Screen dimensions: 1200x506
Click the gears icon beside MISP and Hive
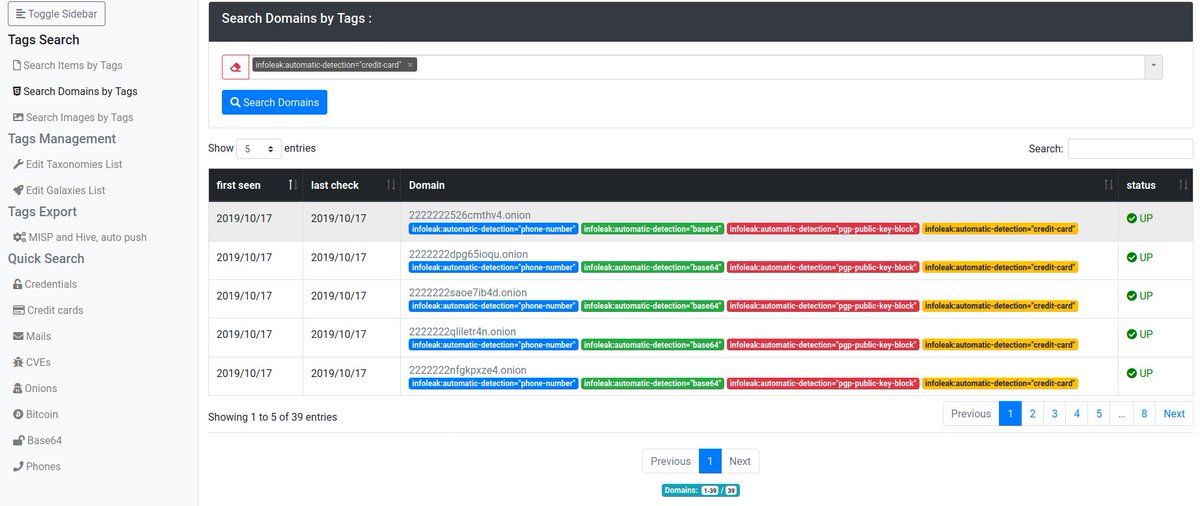20,237
